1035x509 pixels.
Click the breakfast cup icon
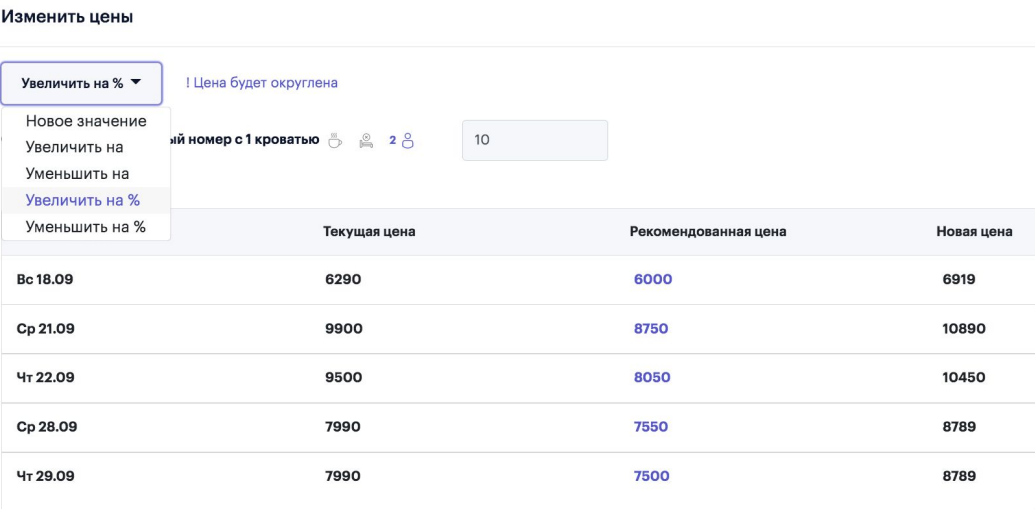[x=336, y=141]
